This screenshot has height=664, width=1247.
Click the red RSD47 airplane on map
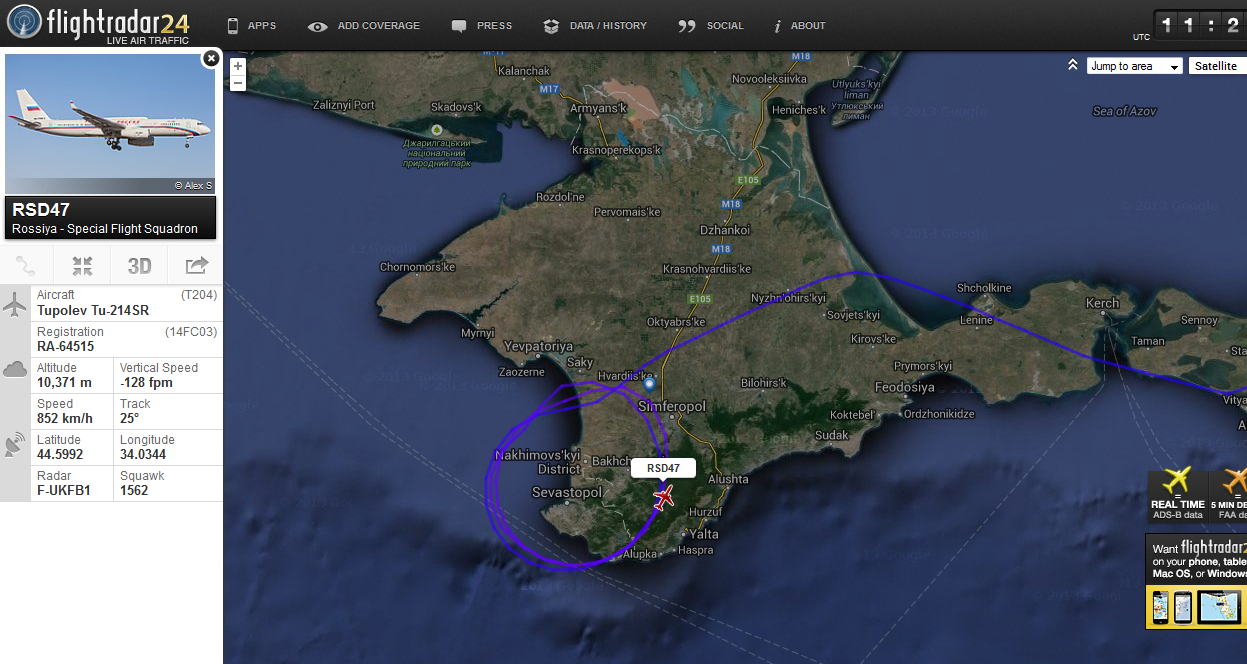[662, 497]
